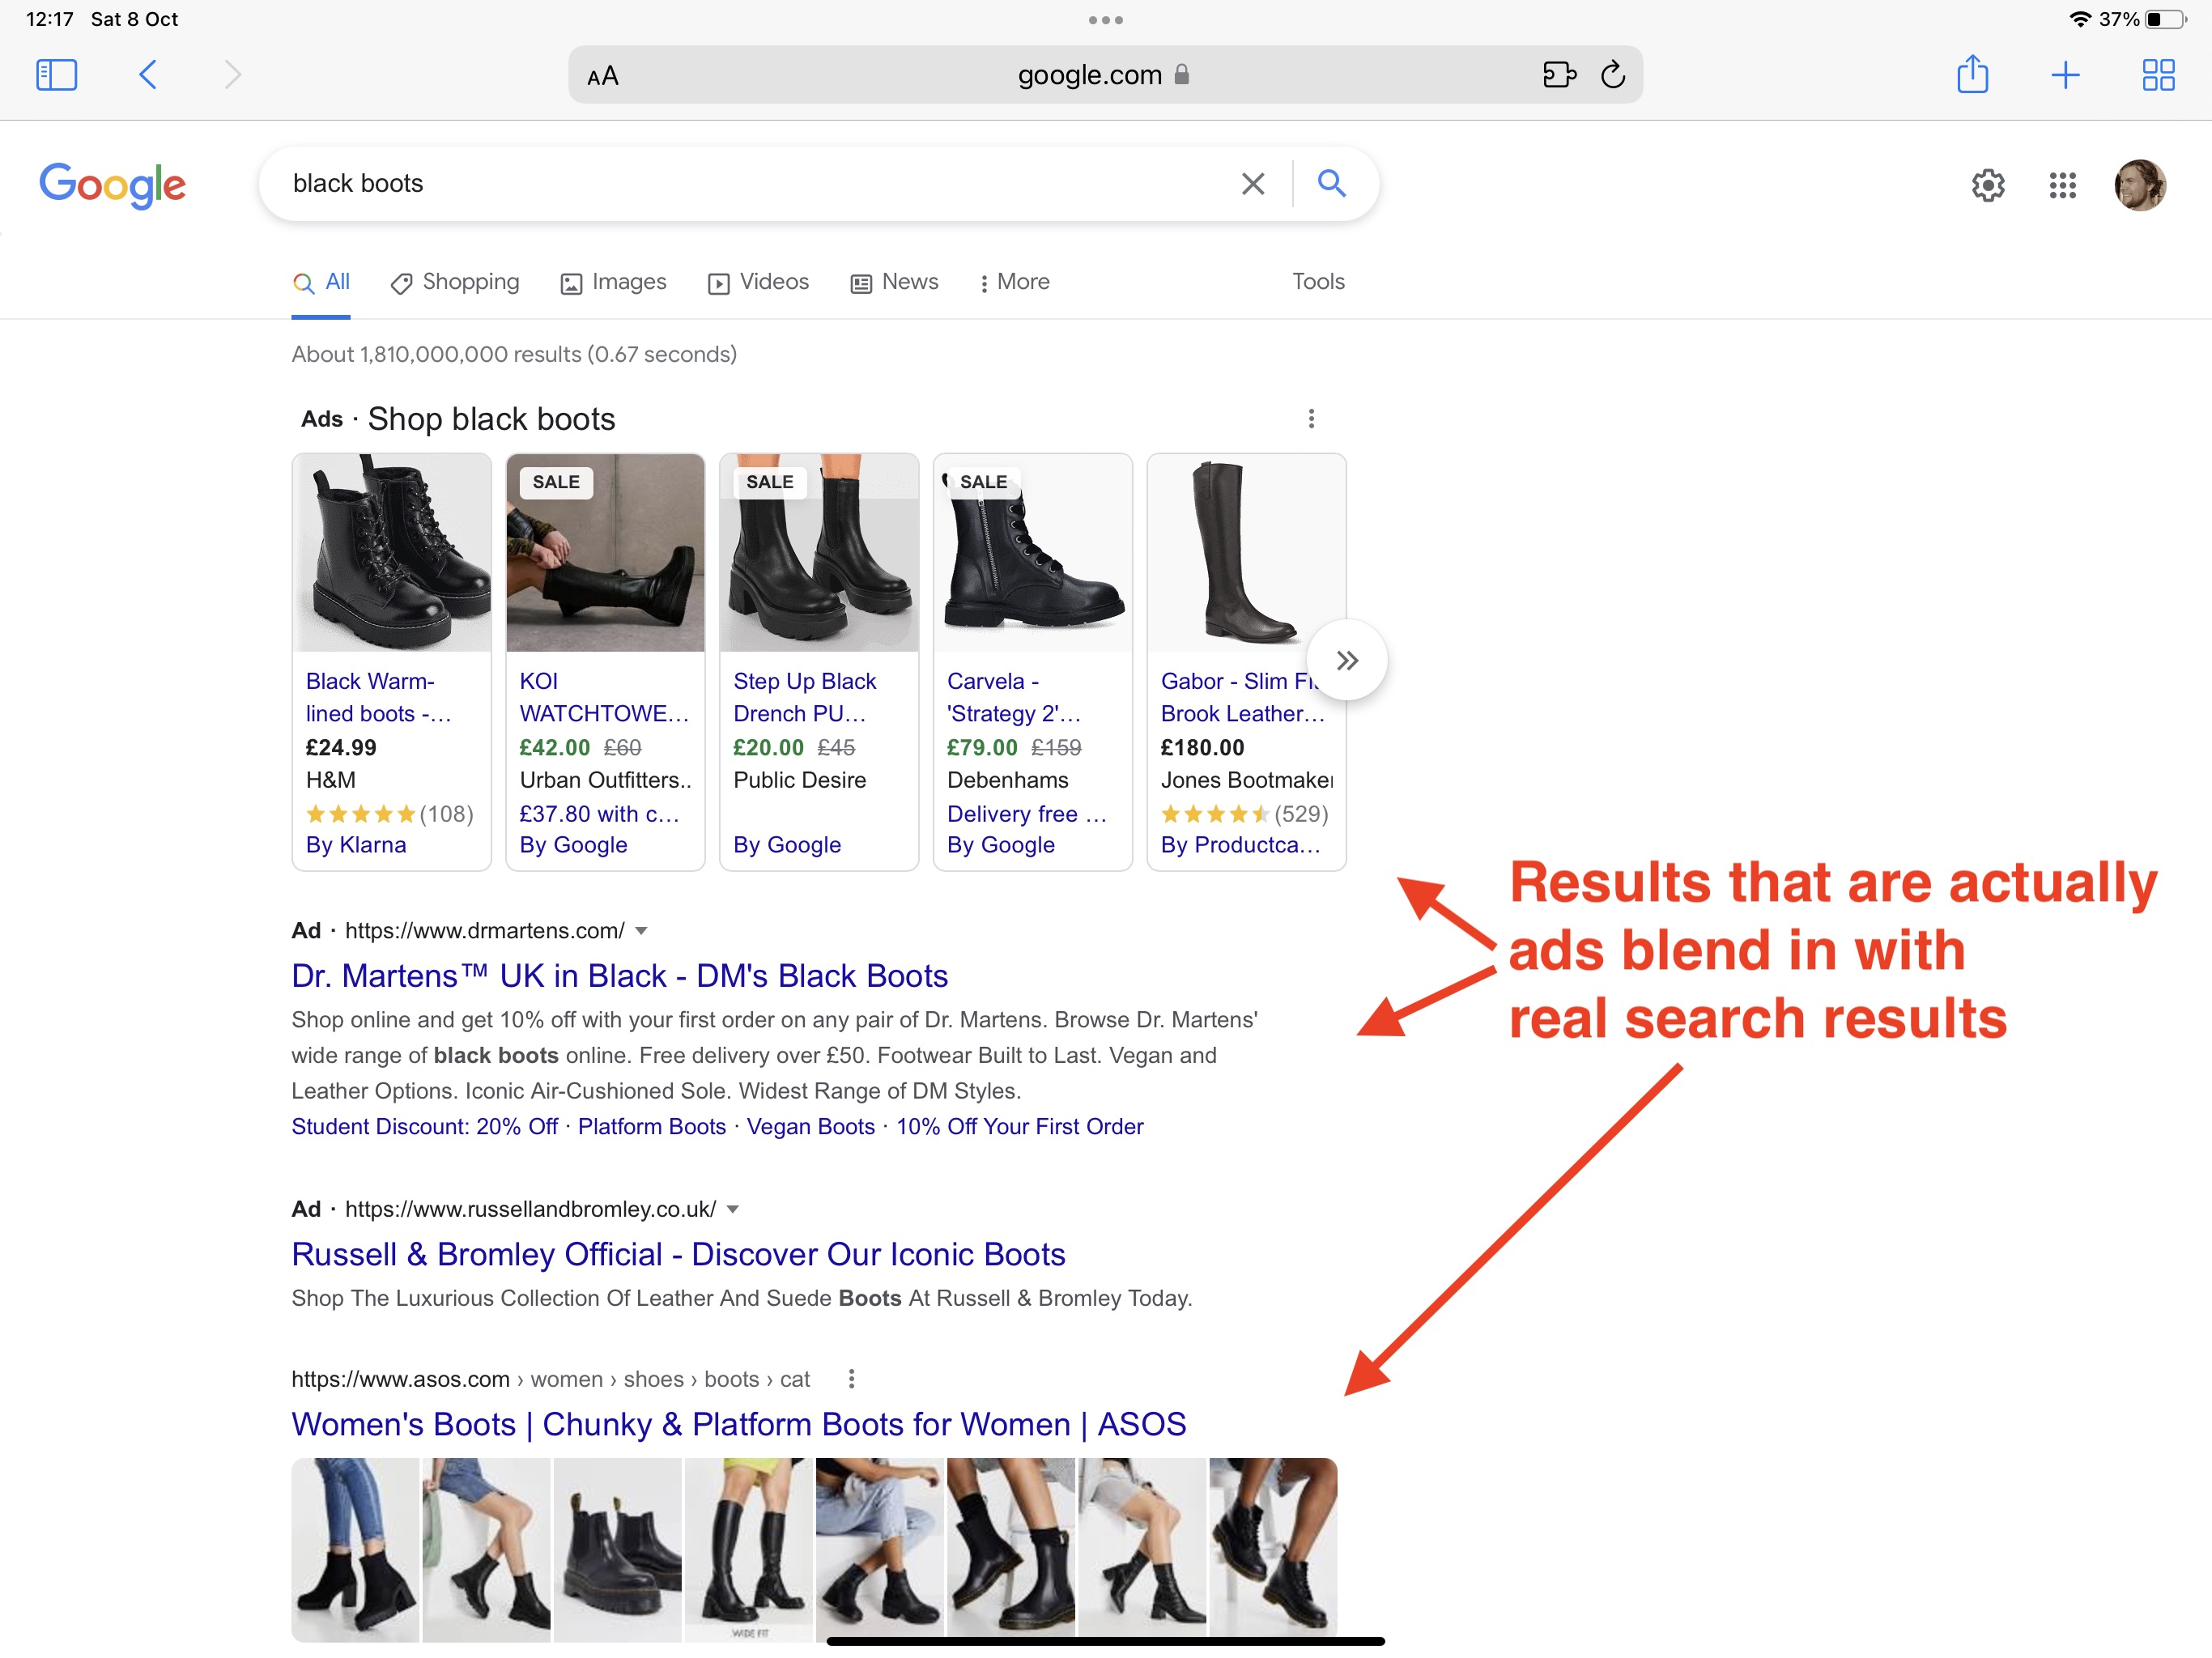2212x1658 pixels.
Task: Open the Google apps grid
Action: tap(2062, 185)
